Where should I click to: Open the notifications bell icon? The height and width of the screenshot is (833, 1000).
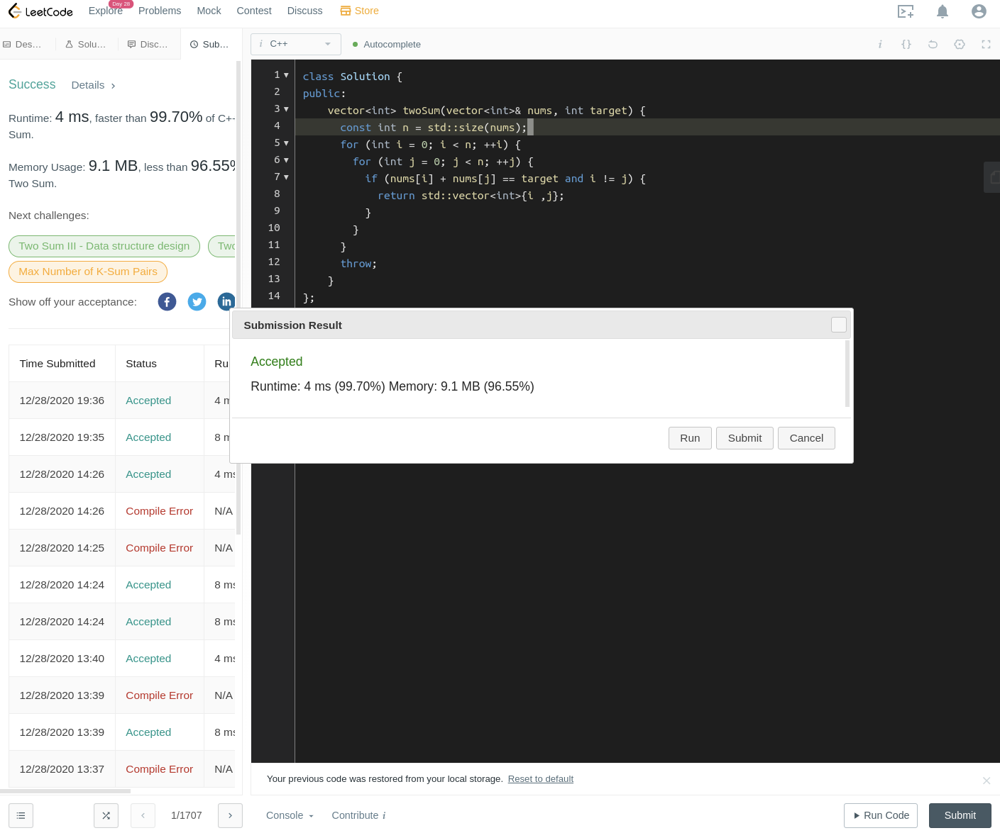[x=942, y=11]
